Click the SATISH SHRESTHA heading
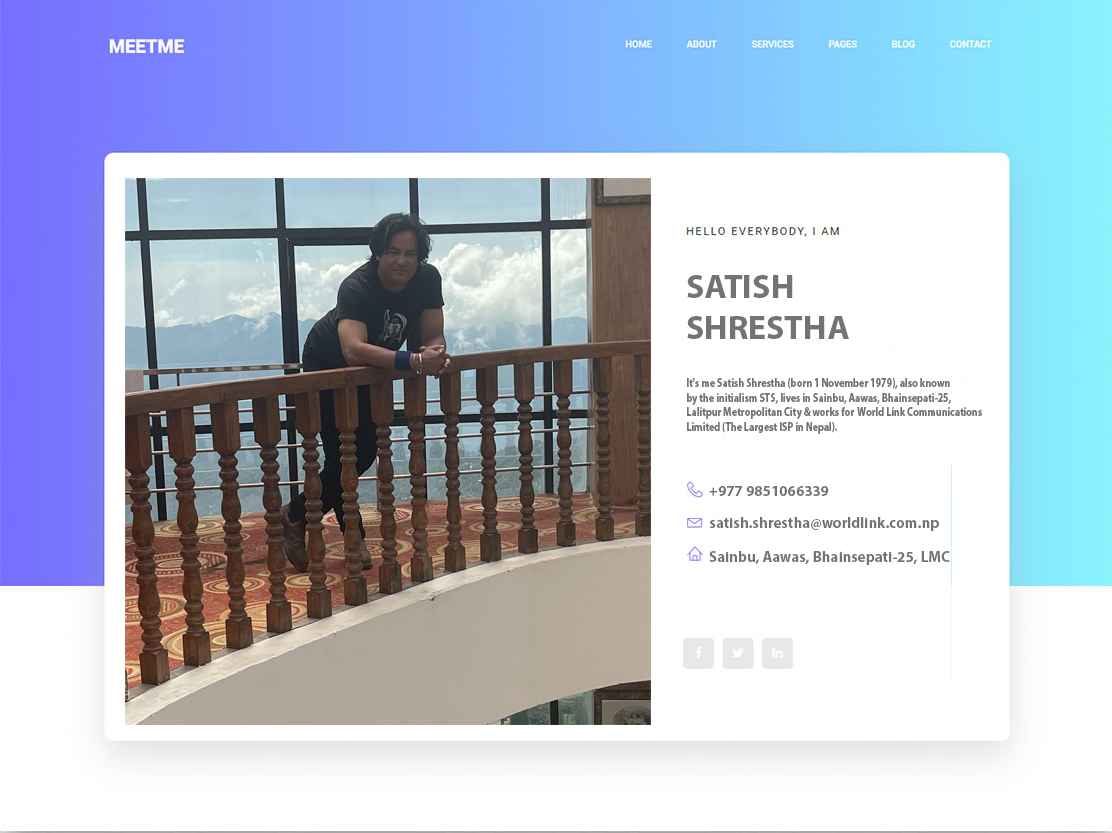This screenshot has height=833, width=1112. pos(767,308)
